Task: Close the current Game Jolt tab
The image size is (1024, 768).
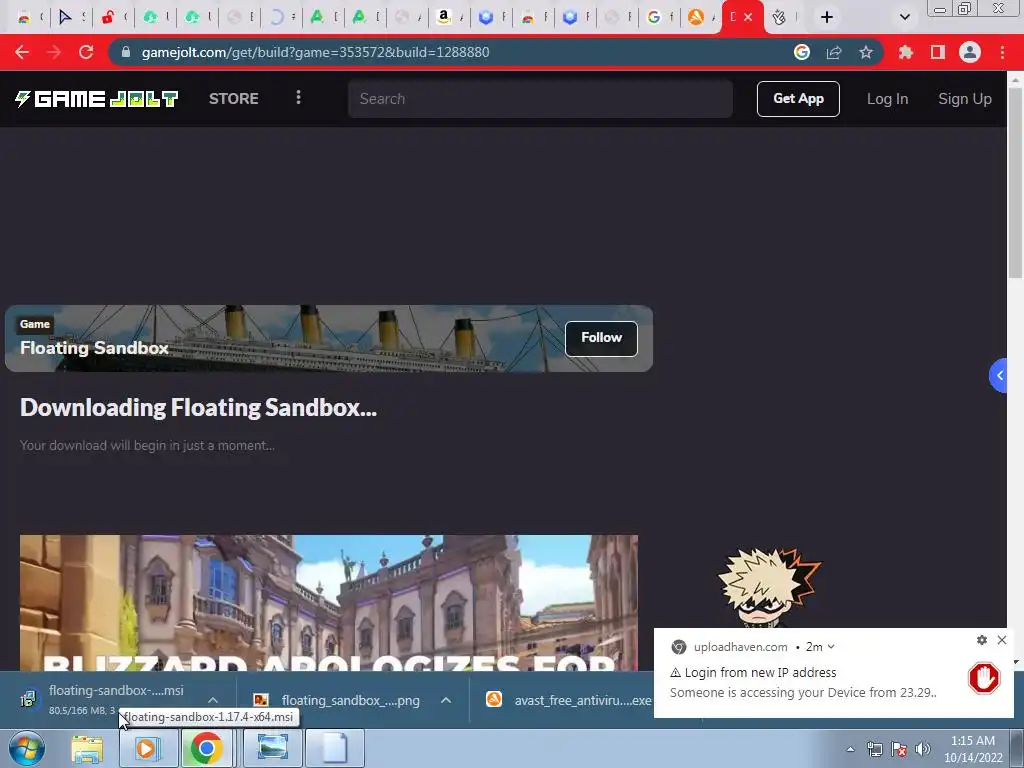Action: click(748, 17)
